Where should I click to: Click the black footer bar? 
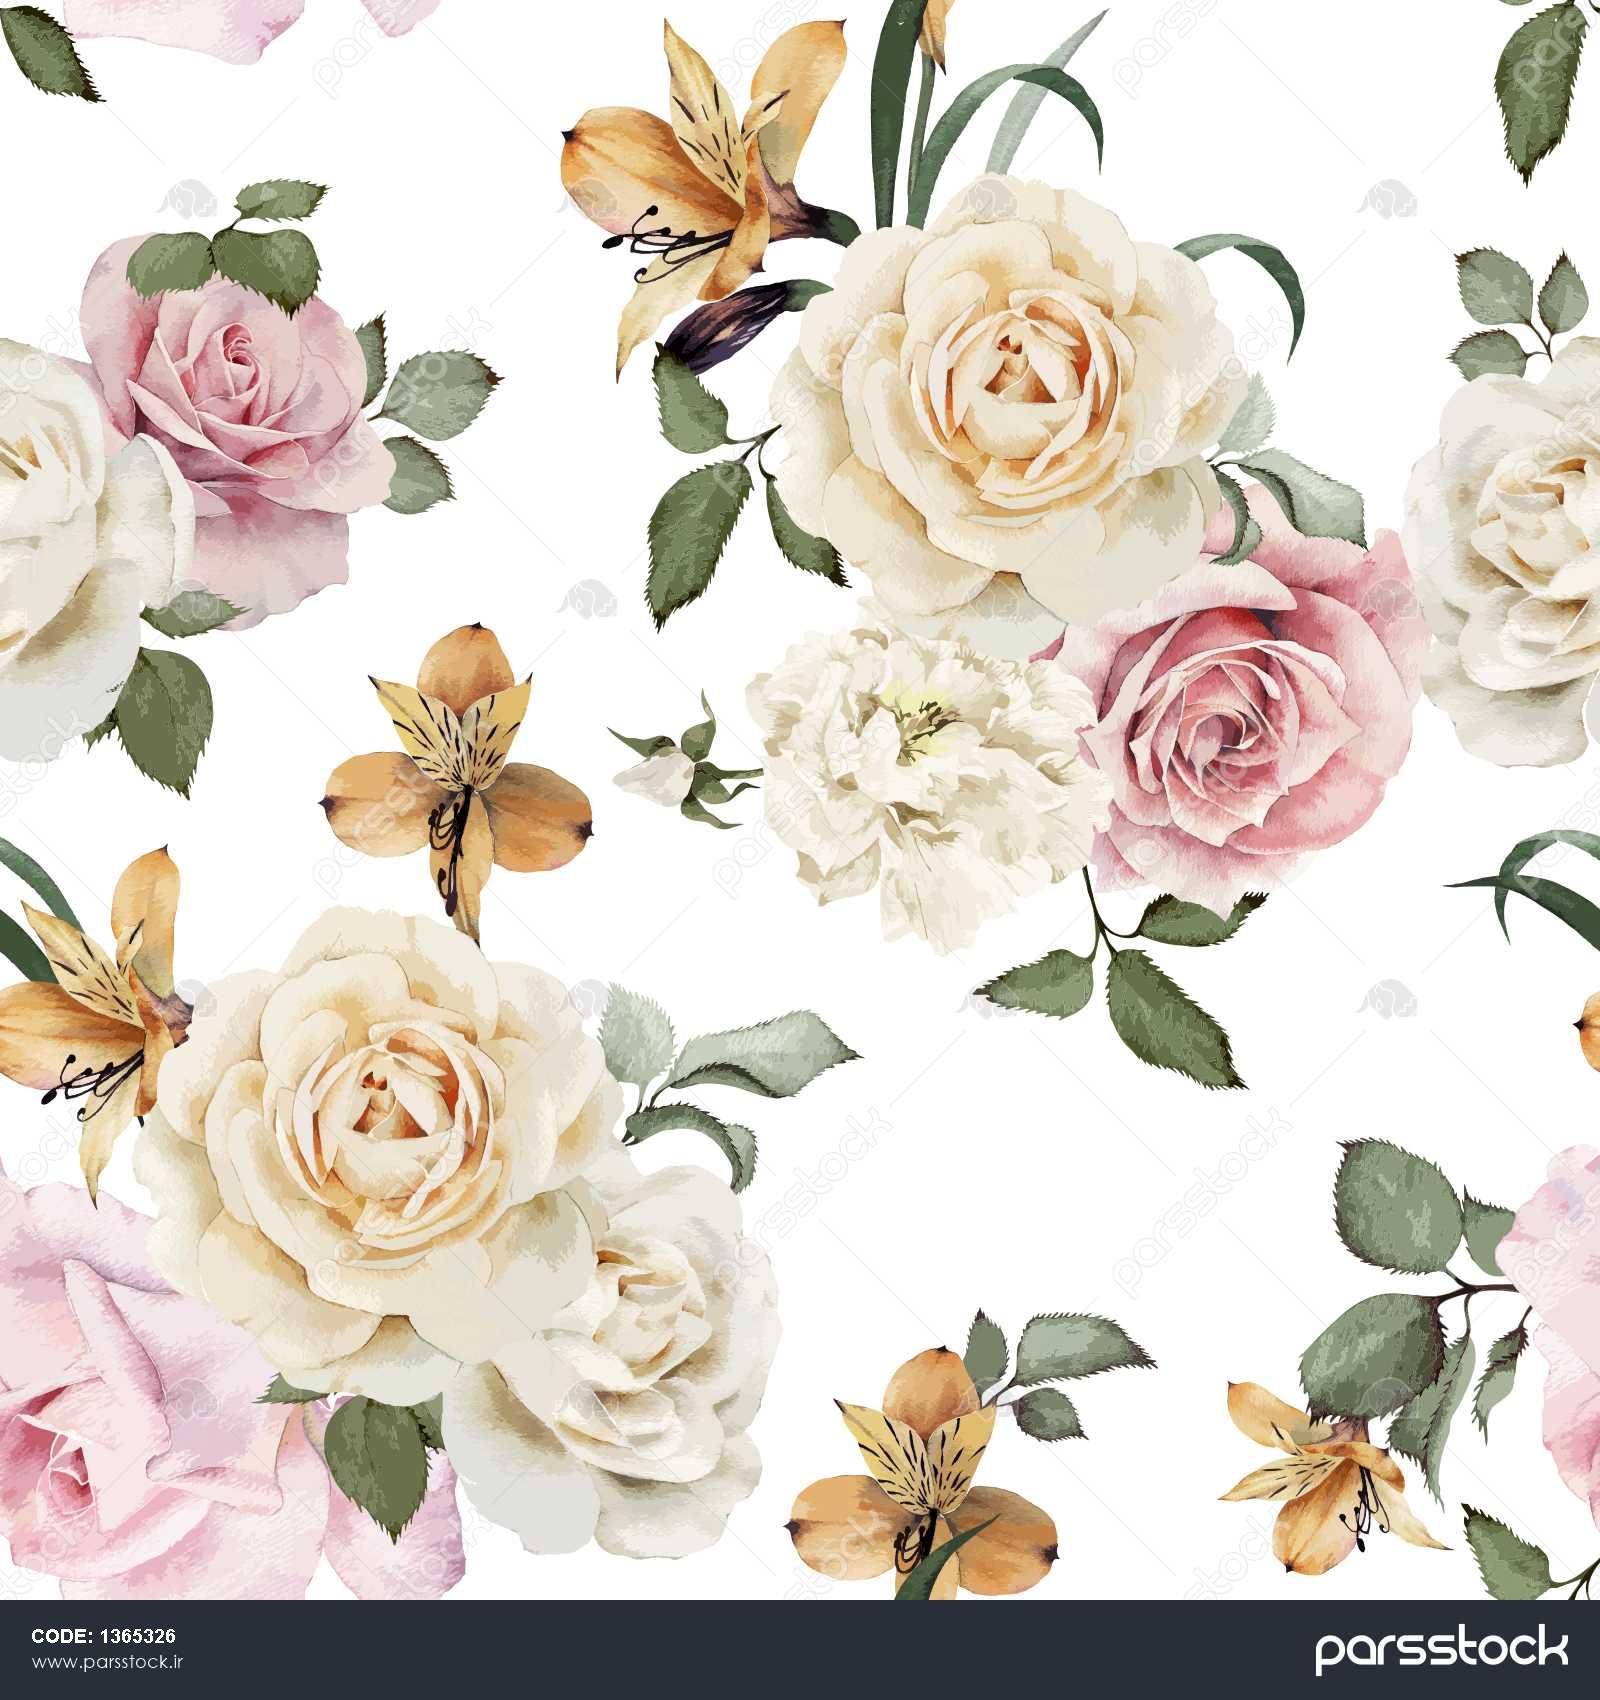pos(800,1650)
